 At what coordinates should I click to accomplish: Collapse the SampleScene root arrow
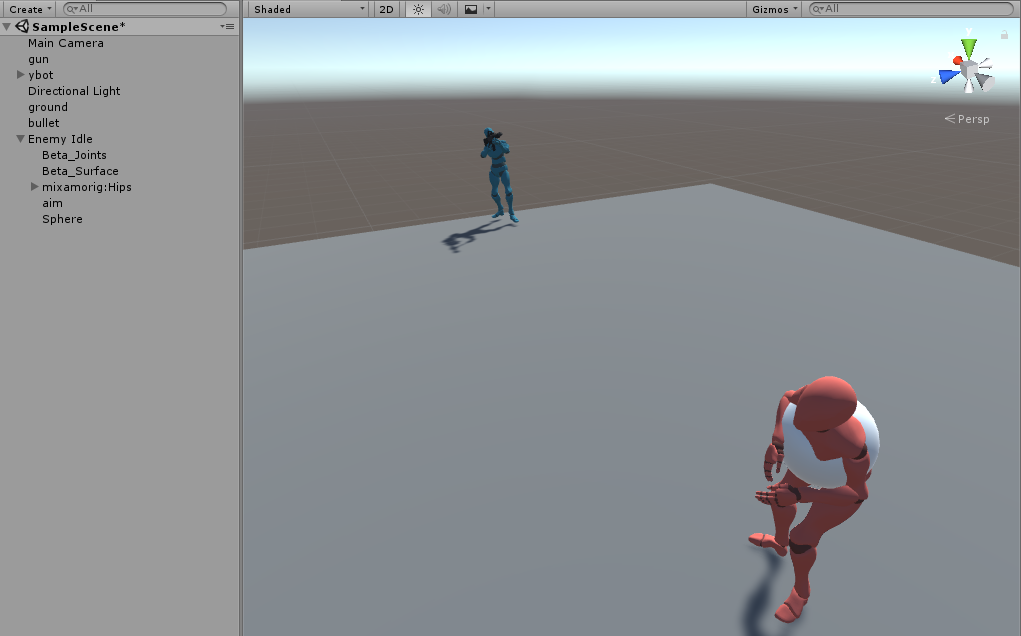tap(7, 27)
